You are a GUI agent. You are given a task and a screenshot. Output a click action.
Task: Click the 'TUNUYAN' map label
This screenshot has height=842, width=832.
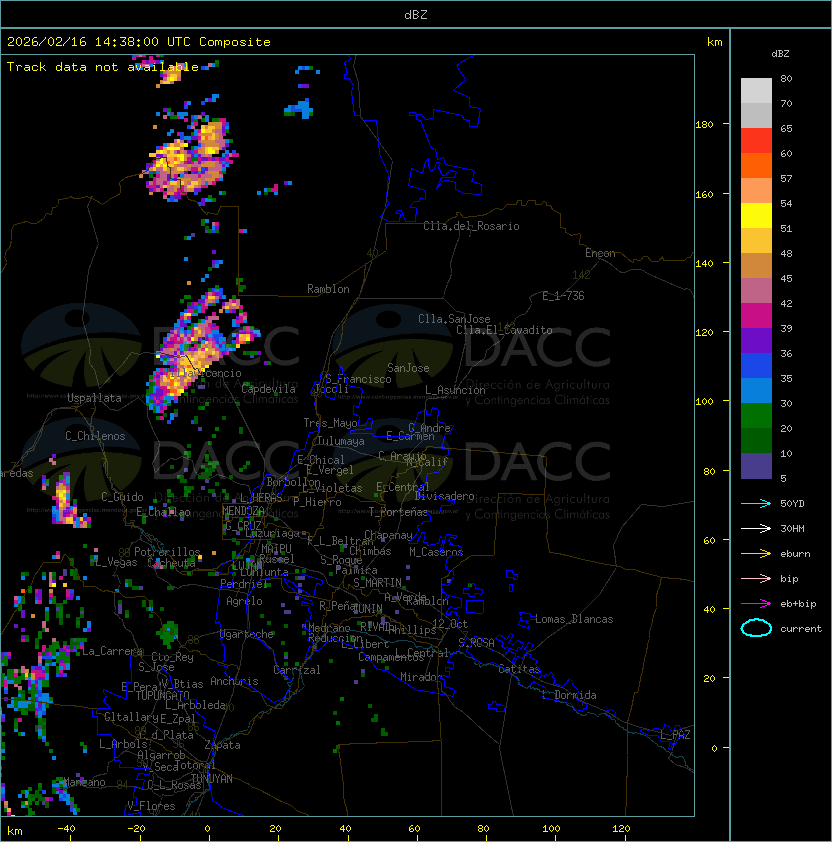(x=212, y=779)
